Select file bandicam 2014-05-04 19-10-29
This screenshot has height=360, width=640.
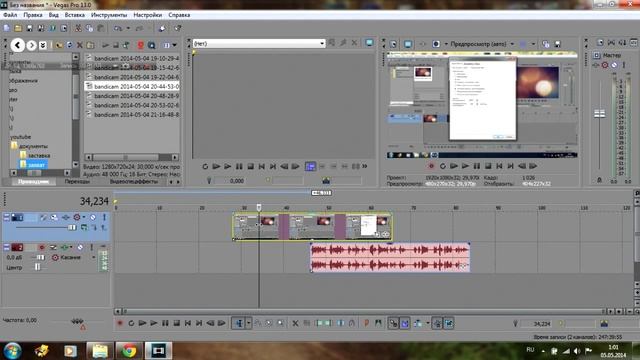click(133, 58)
